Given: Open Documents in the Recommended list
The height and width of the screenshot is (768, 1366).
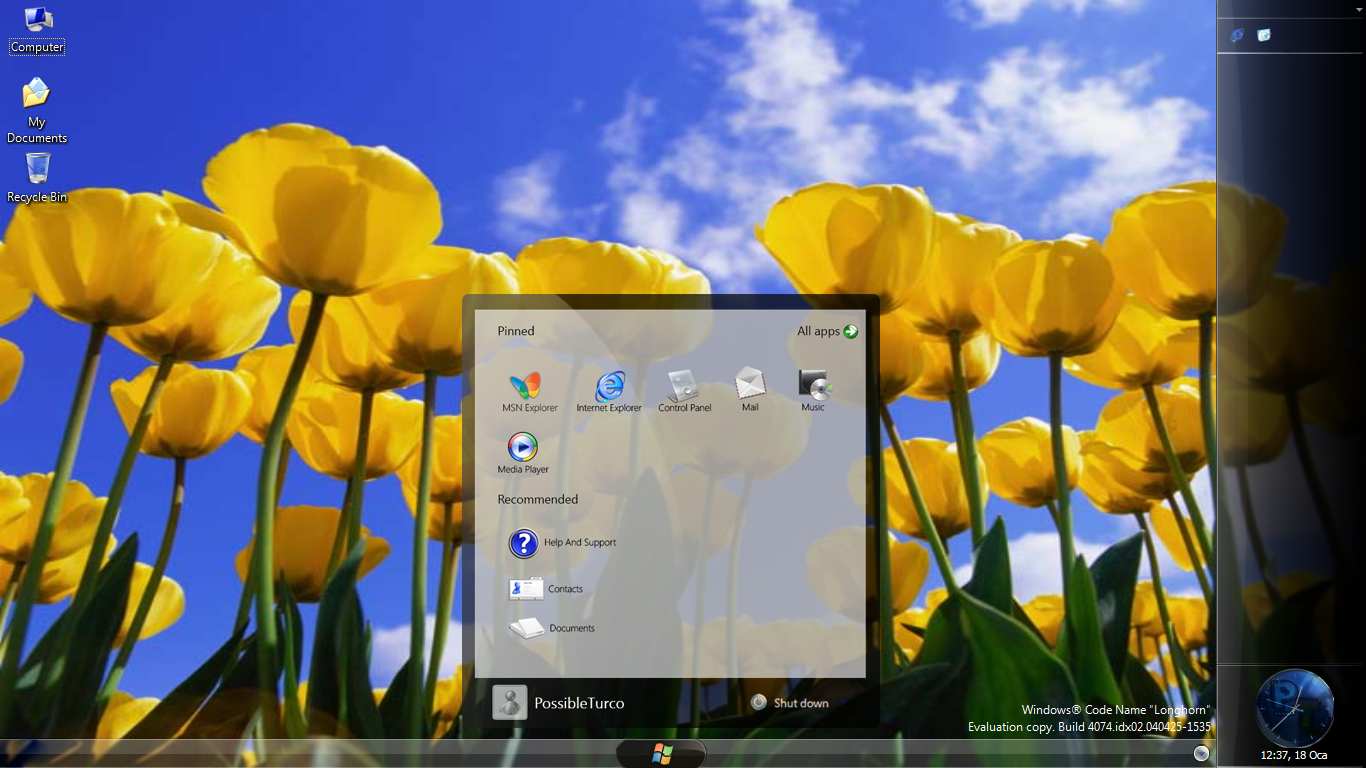Looking at the screenshot, I should pyautogui.click(x=551, y=628).
